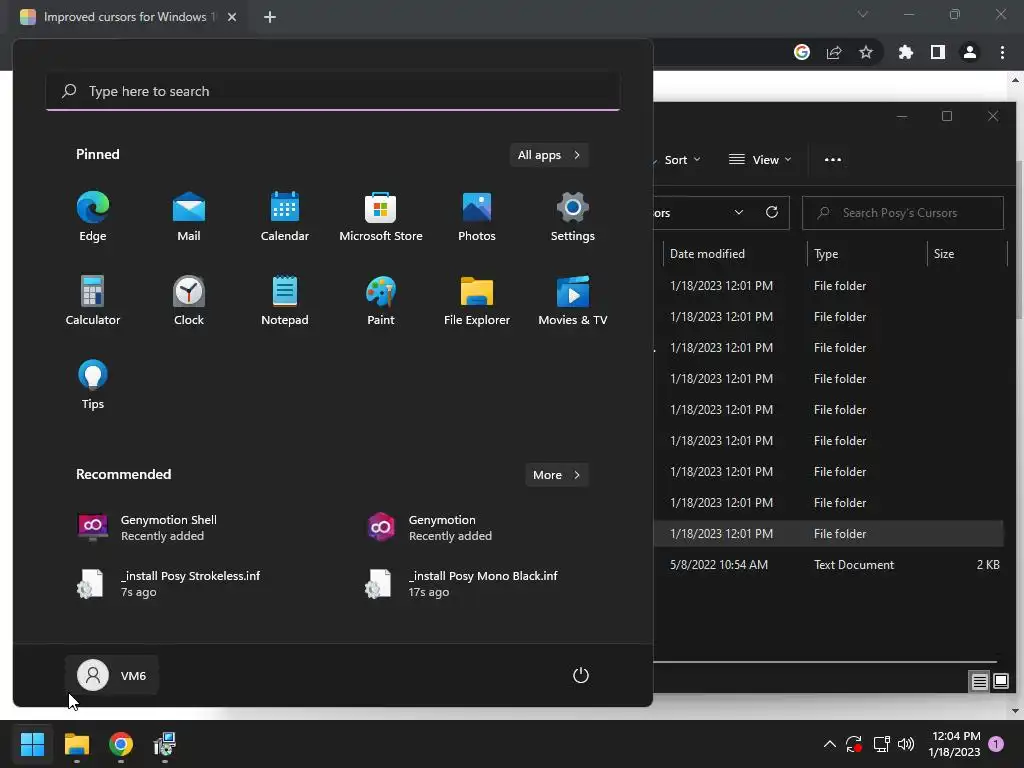Switch Explorer to details view icon
Image resolution: width=1024 pixels, height=768 pixels.
pyautogui.click(x=979, y=682)
